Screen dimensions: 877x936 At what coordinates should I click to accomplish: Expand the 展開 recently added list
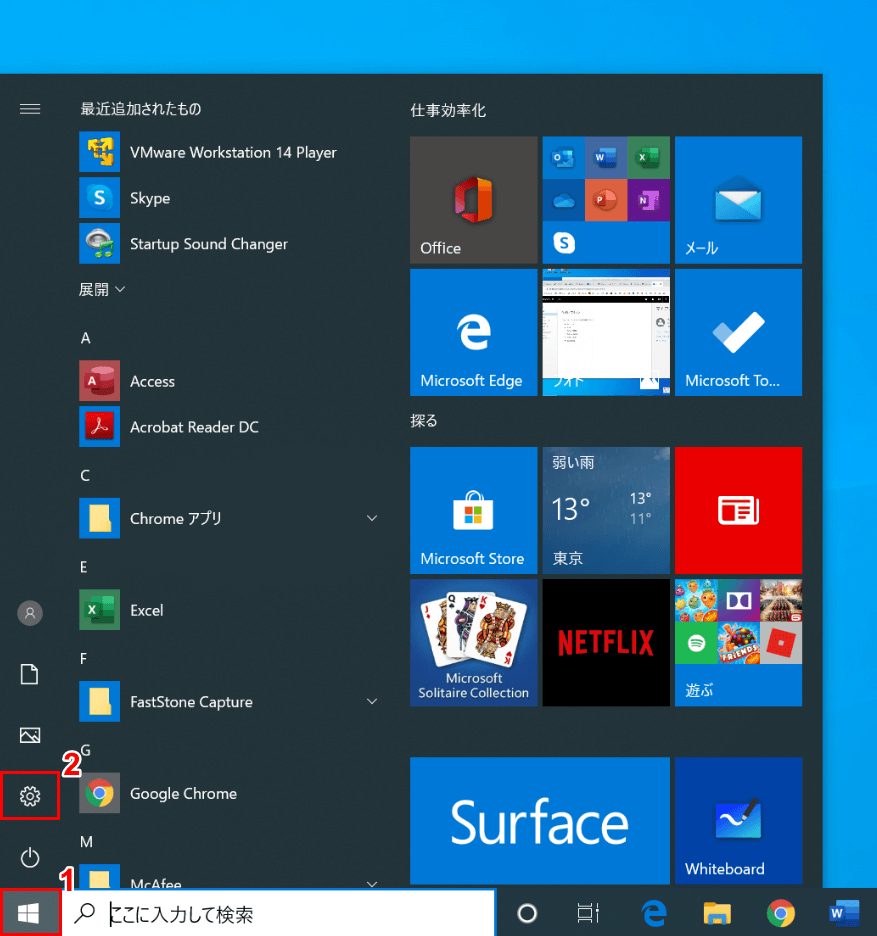[x=102, y=290]
